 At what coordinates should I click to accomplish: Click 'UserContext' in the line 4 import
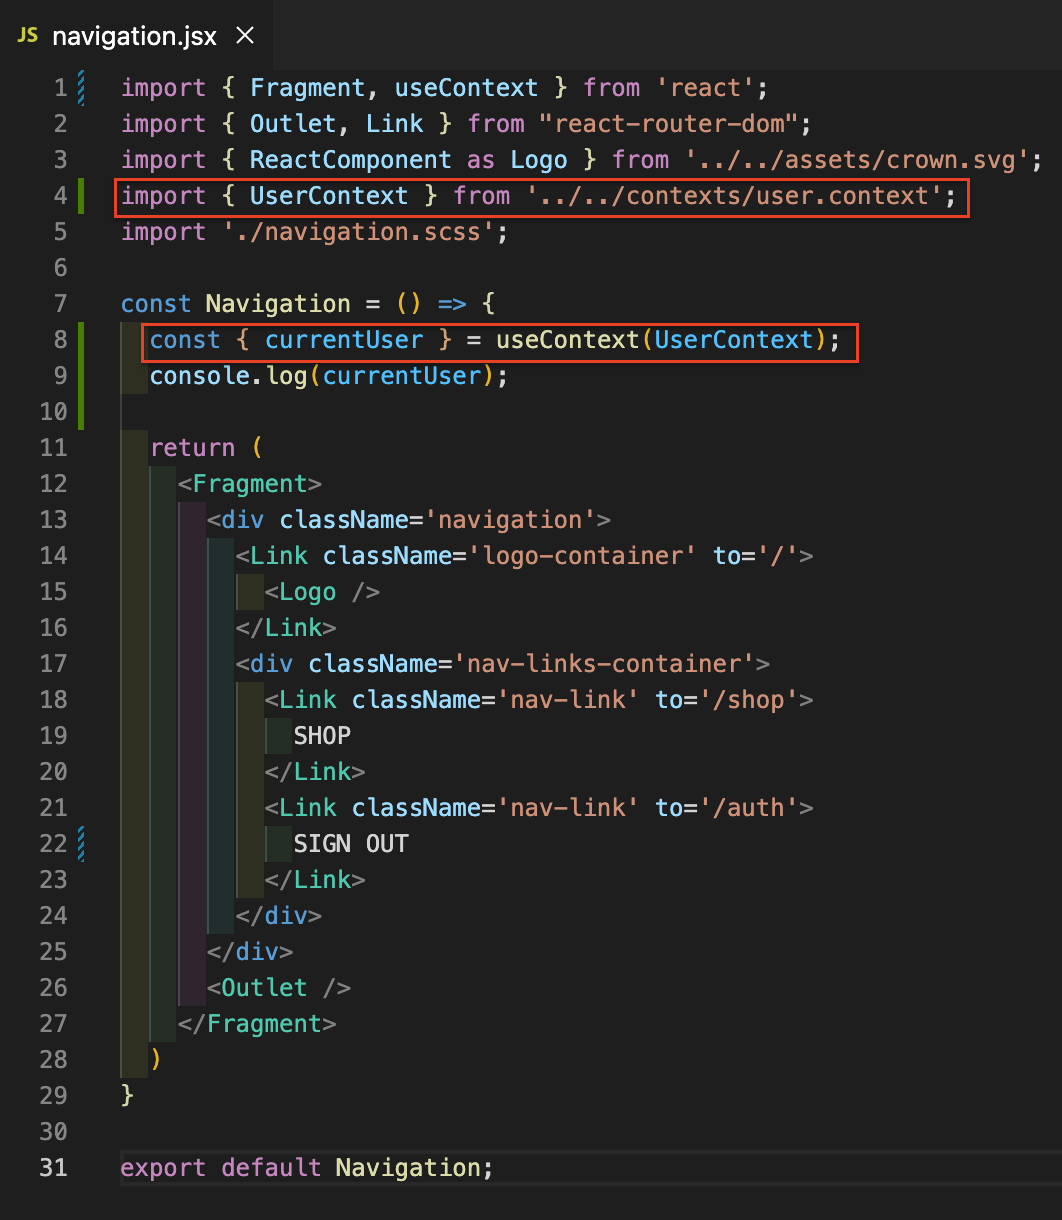pos(329,196)
